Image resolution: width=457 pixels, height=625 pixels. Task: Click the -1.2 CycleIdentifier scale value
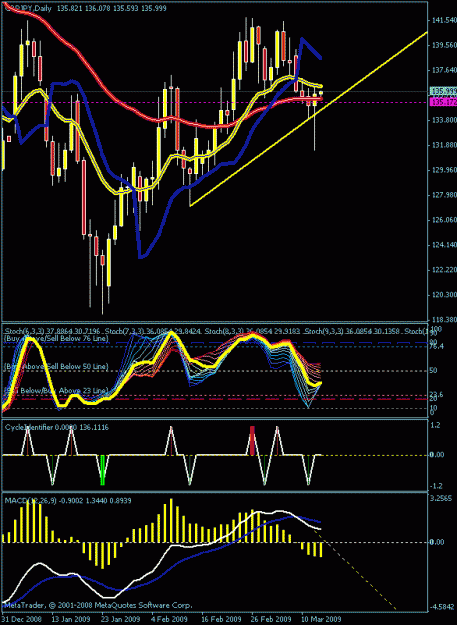click(436, 485)
